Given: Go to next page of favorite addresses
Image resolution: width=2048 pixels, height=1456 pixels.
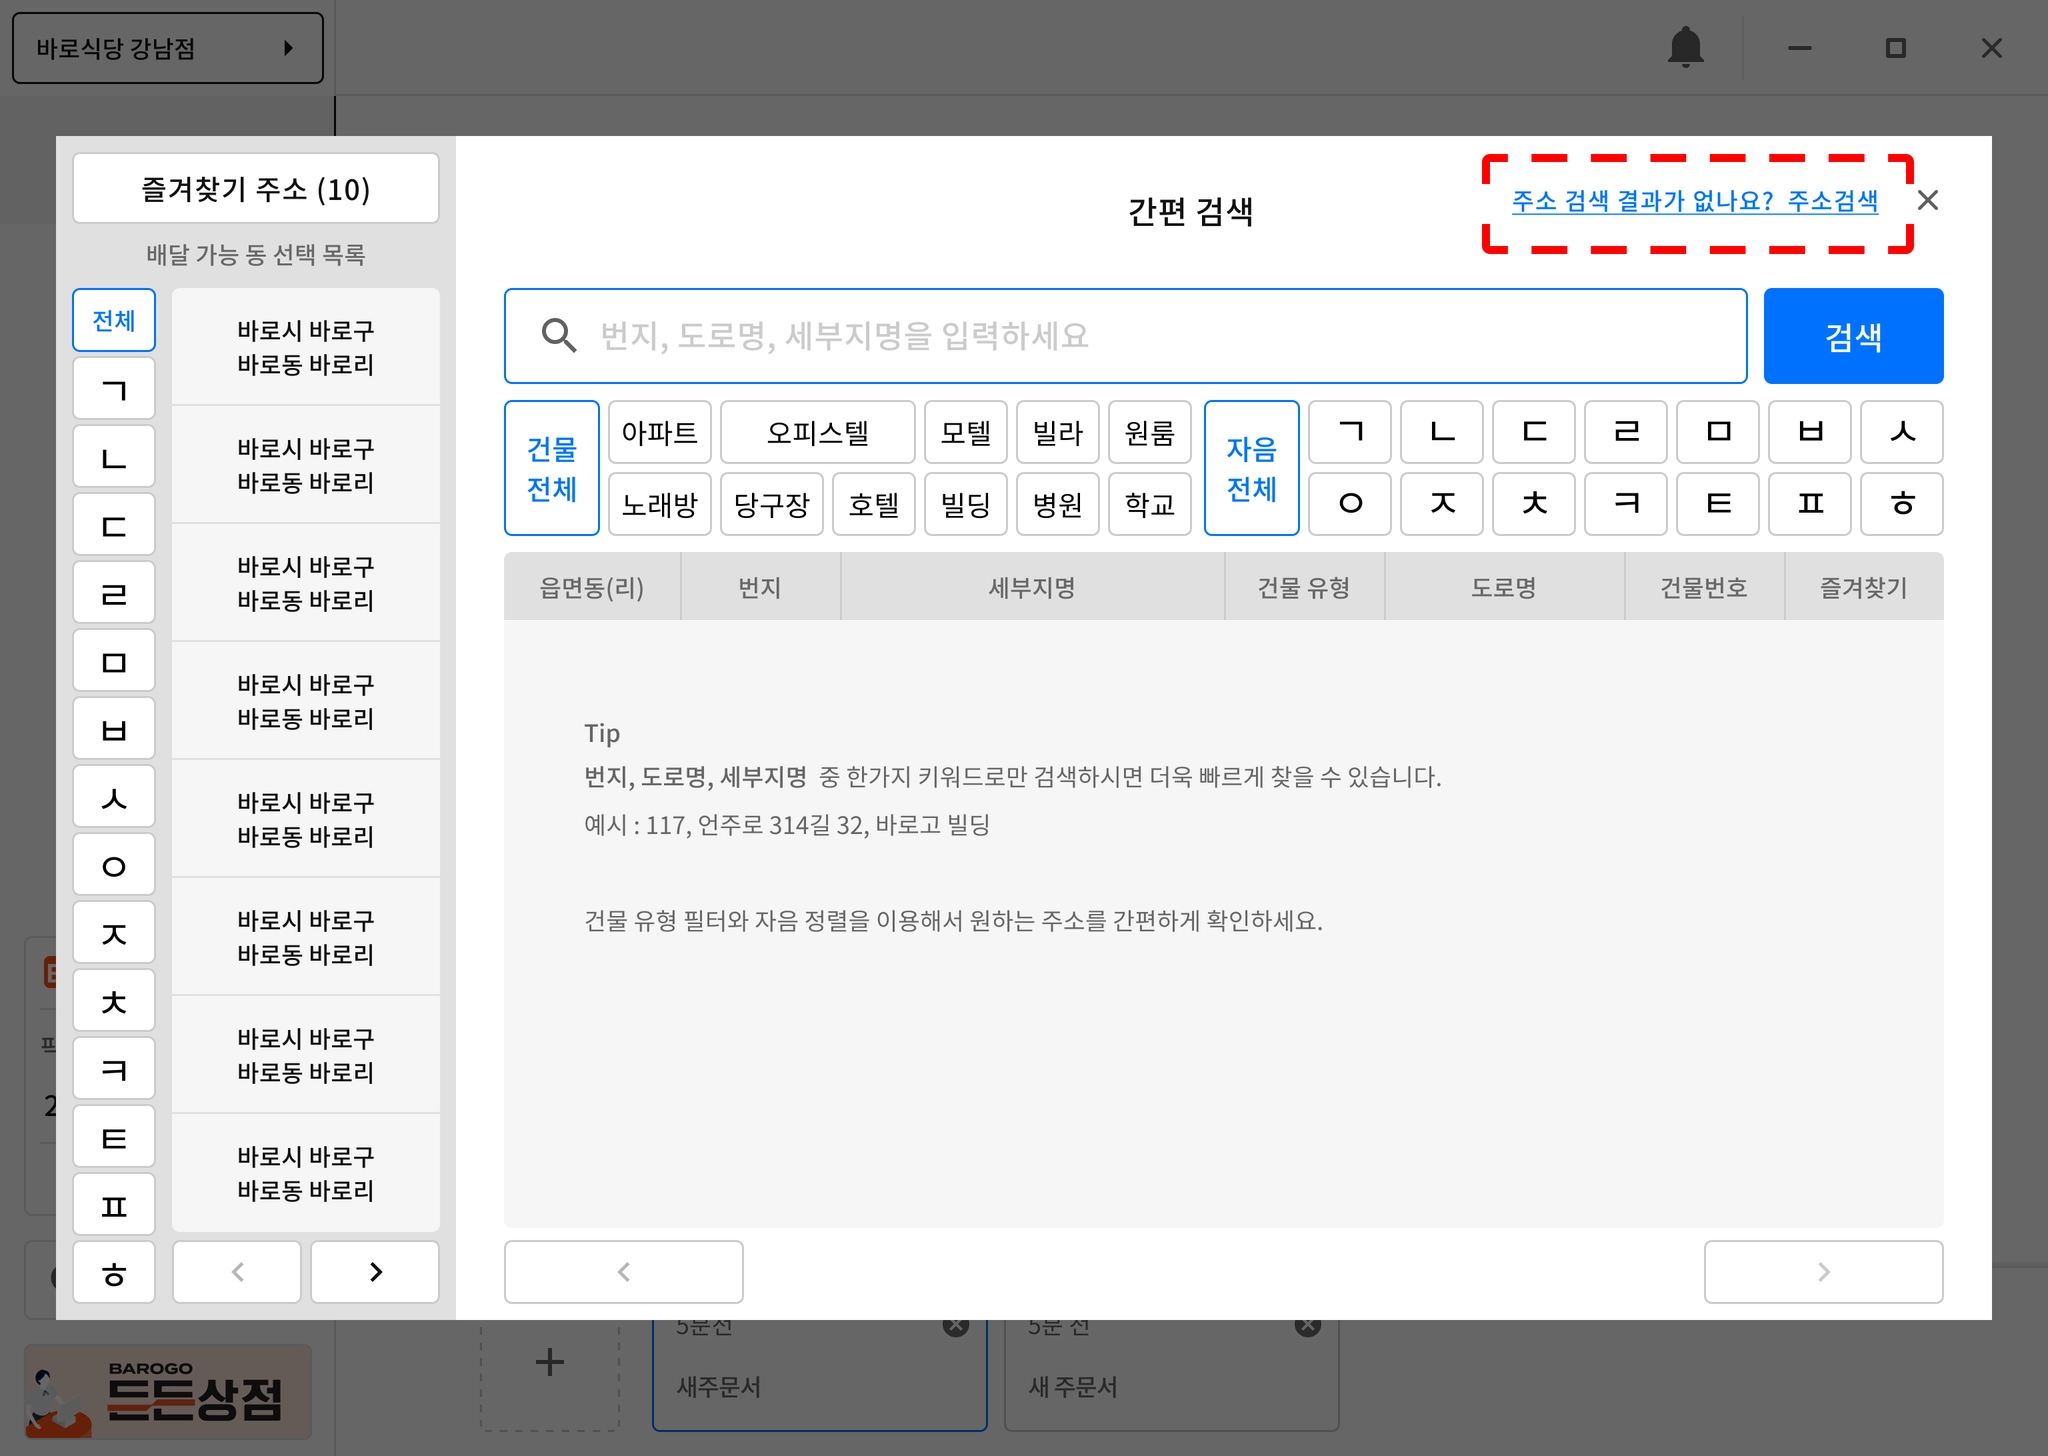Looking at the screenshot, I should pos(375,1272).
